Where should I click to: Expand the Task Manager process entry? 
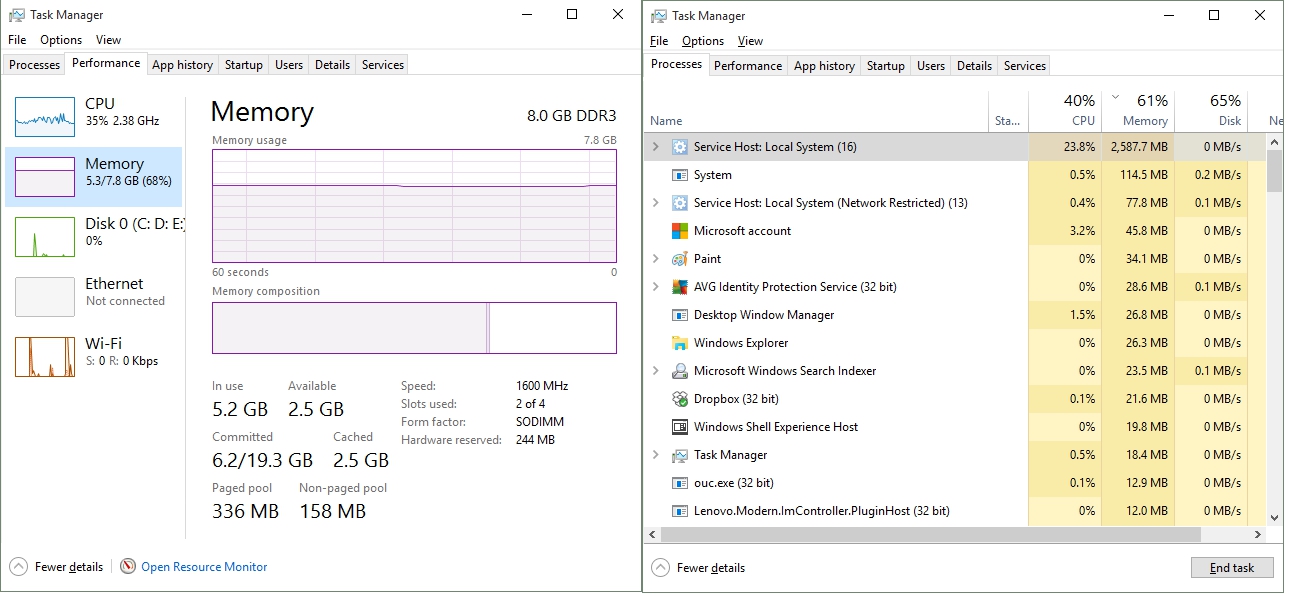tap(656, 455)
